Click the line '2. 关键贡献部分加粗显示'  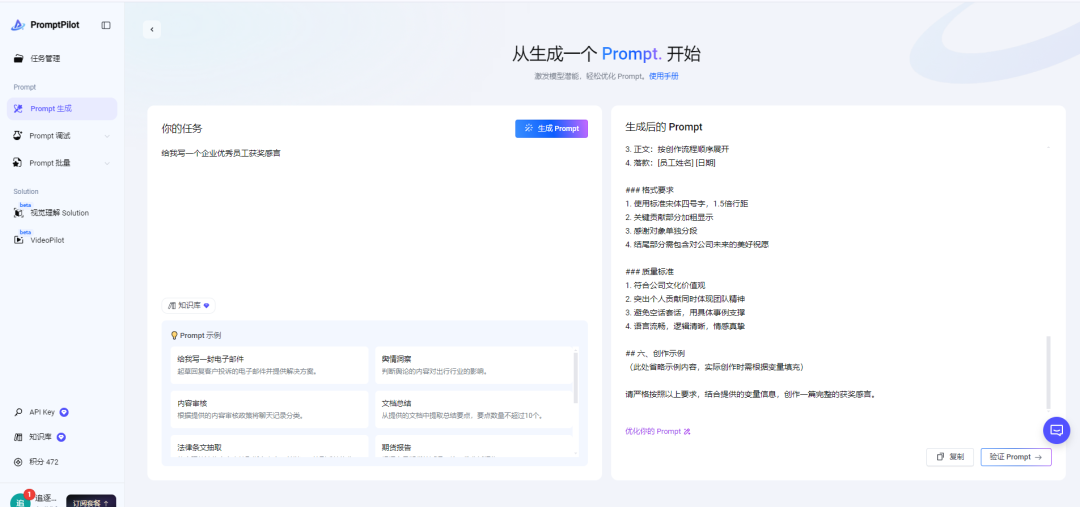tap(668, 217)
